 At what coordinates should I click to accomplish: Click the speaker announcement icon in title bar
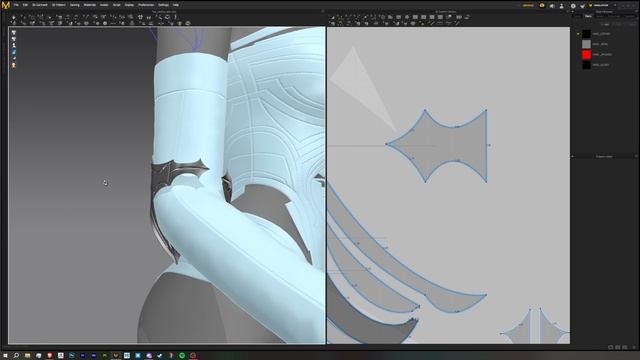[552, 6]
